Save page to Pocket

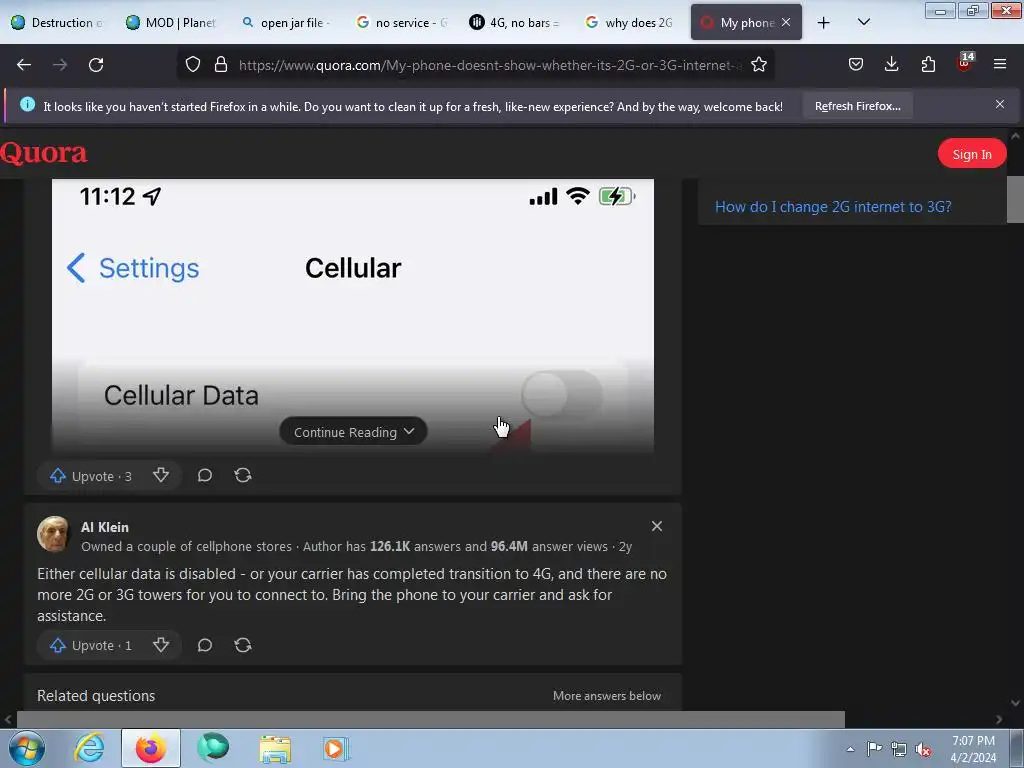[x=856, y=65]
